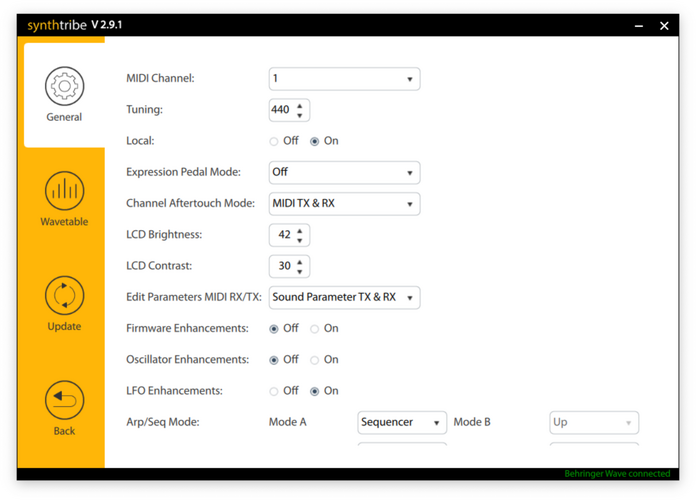The width and height of the screenshot is (696, 500).
Task: Click the Update circular arrows icon
Action: pos(64,295)
